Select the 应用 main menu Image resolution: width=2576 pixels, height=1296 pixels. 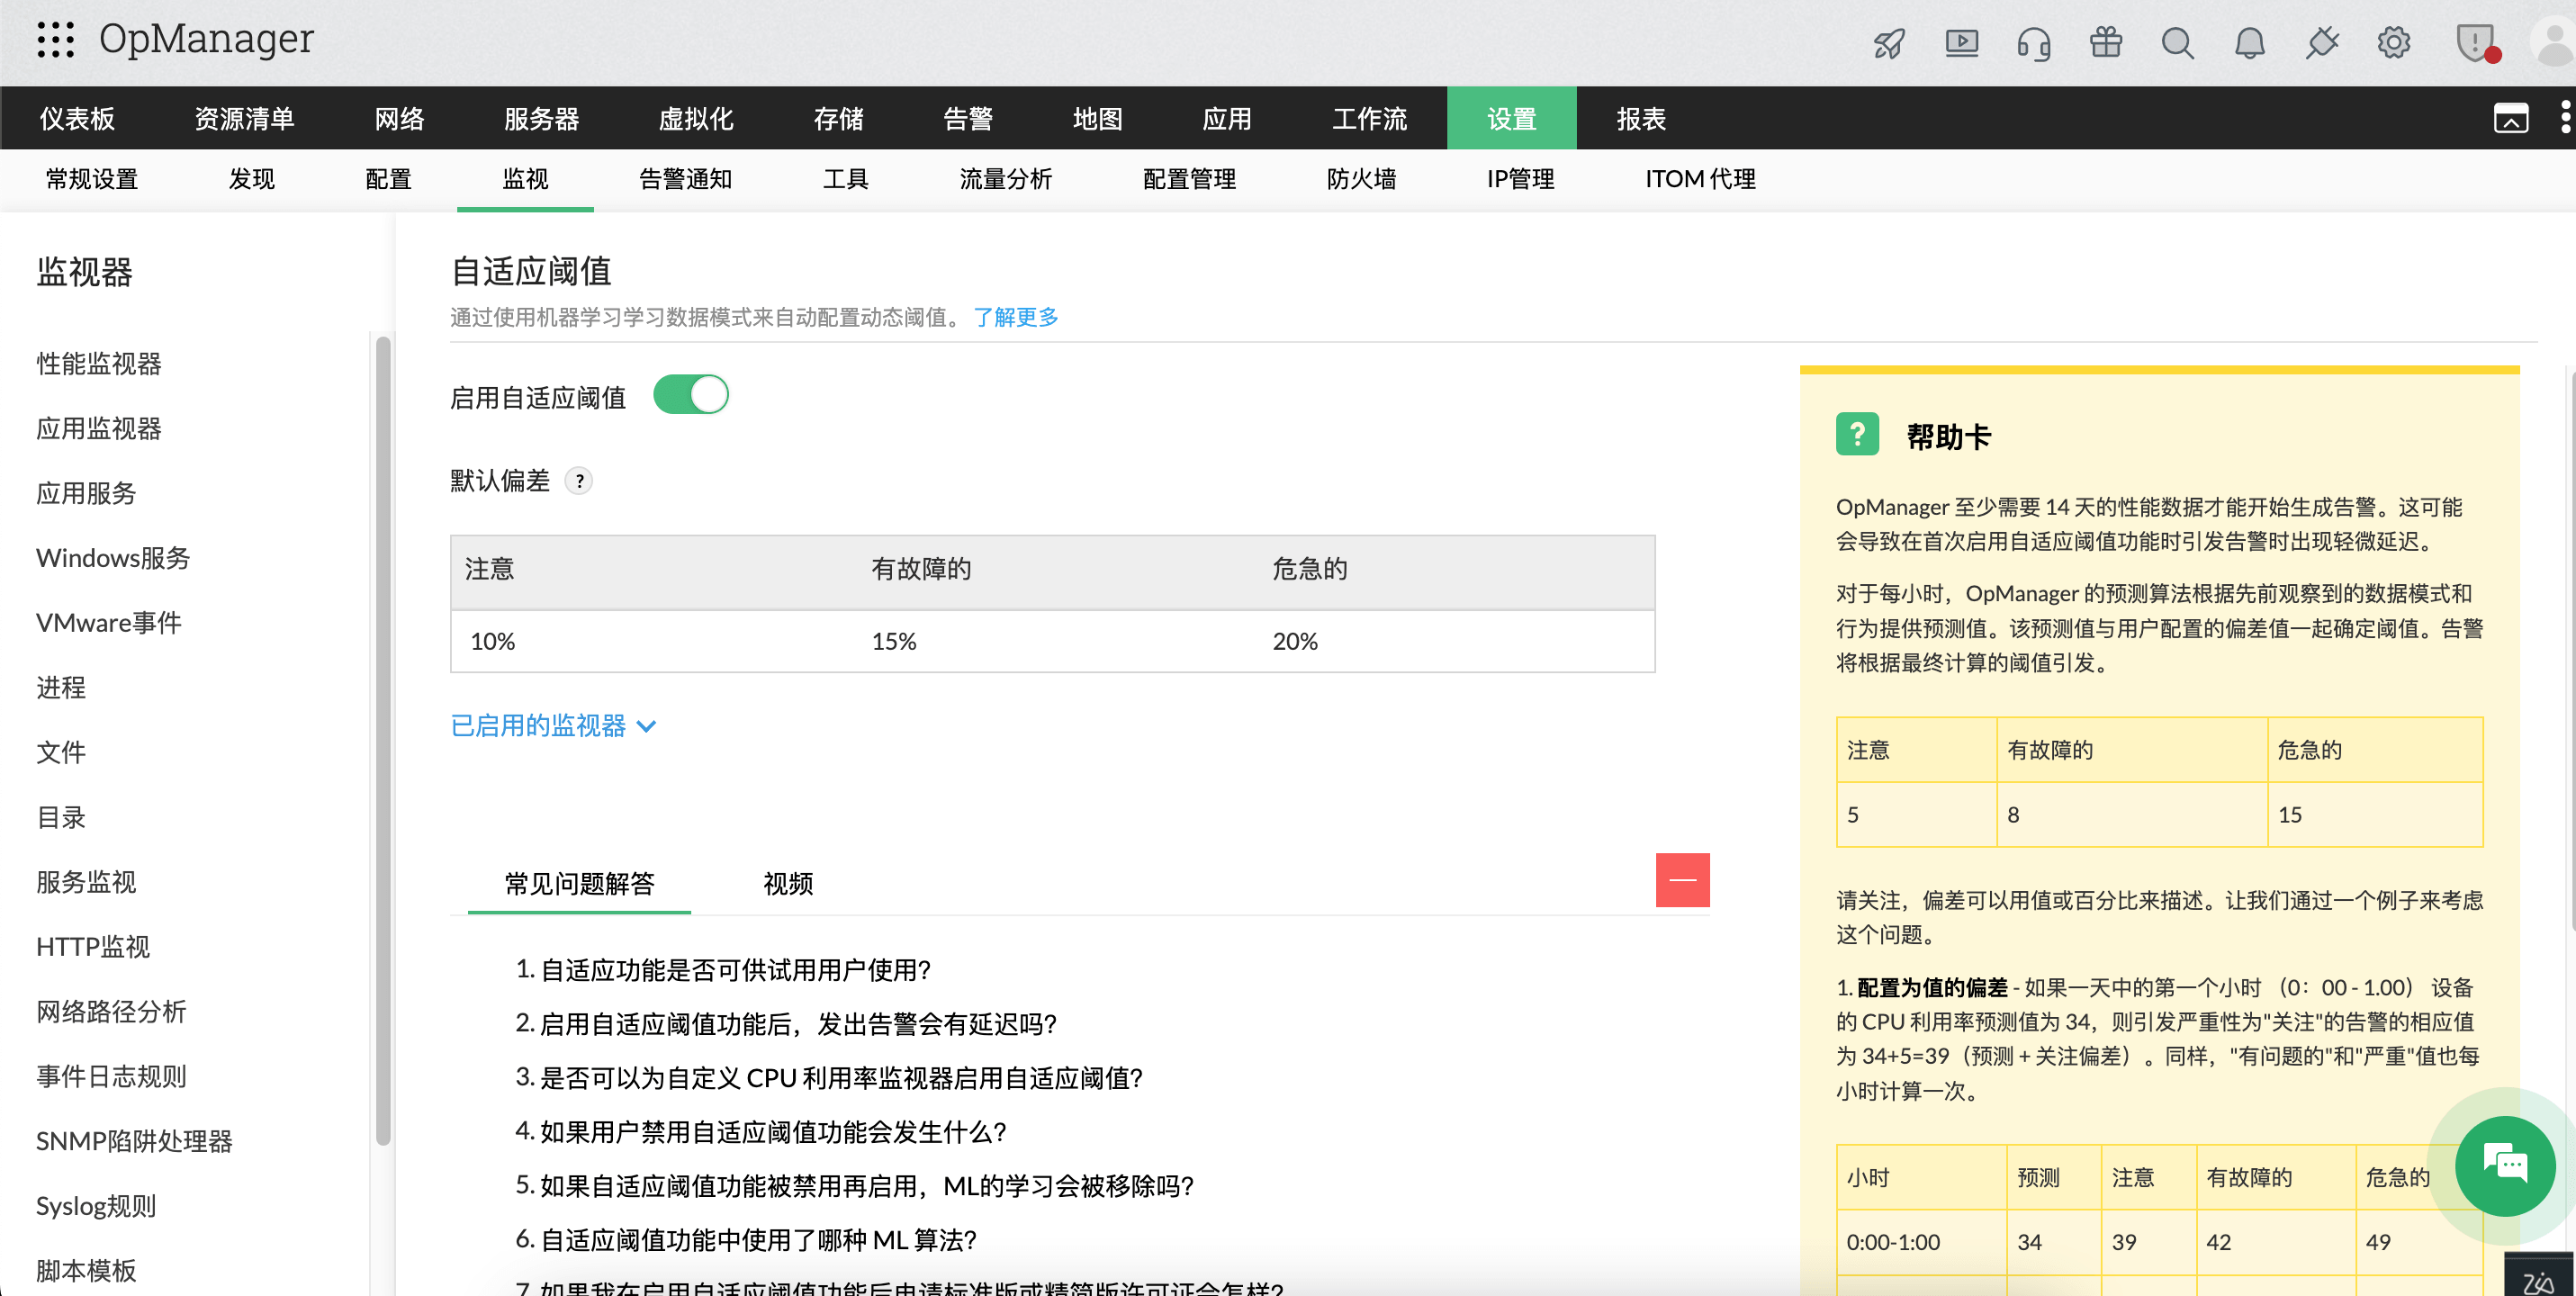tap(1227, 119)
